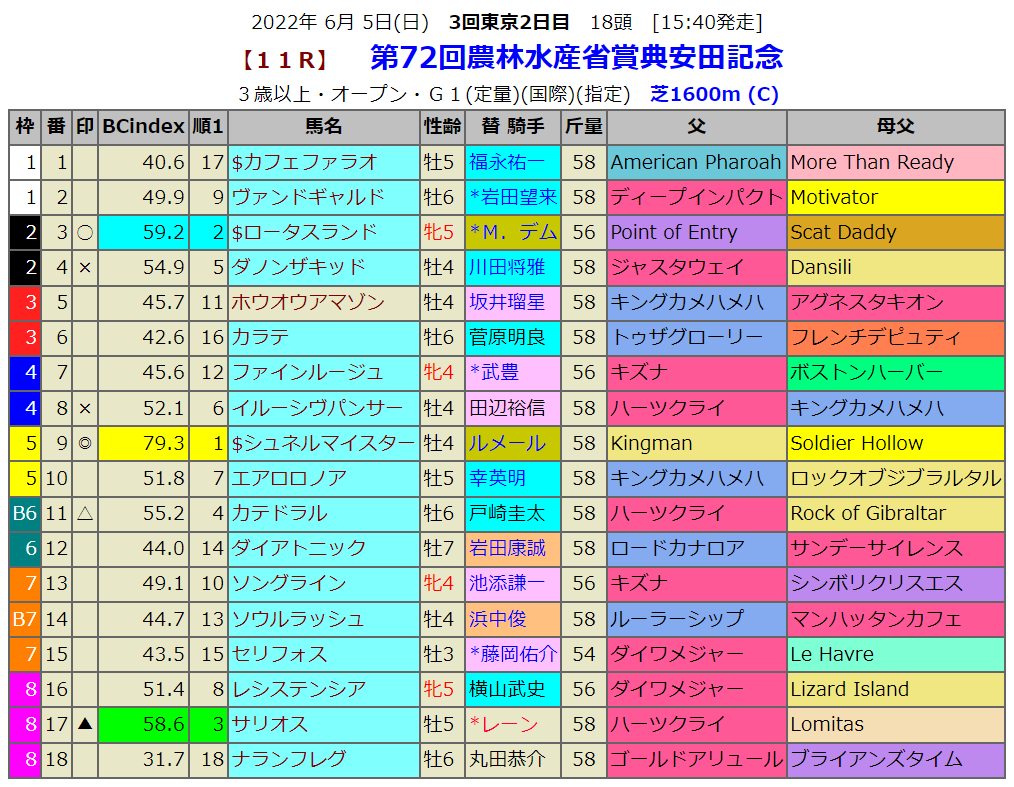Click the B7 frame cell for horse 14
Image resolution: width=1014 pixels, height=787 pixels.
click(x=24, y=619)
